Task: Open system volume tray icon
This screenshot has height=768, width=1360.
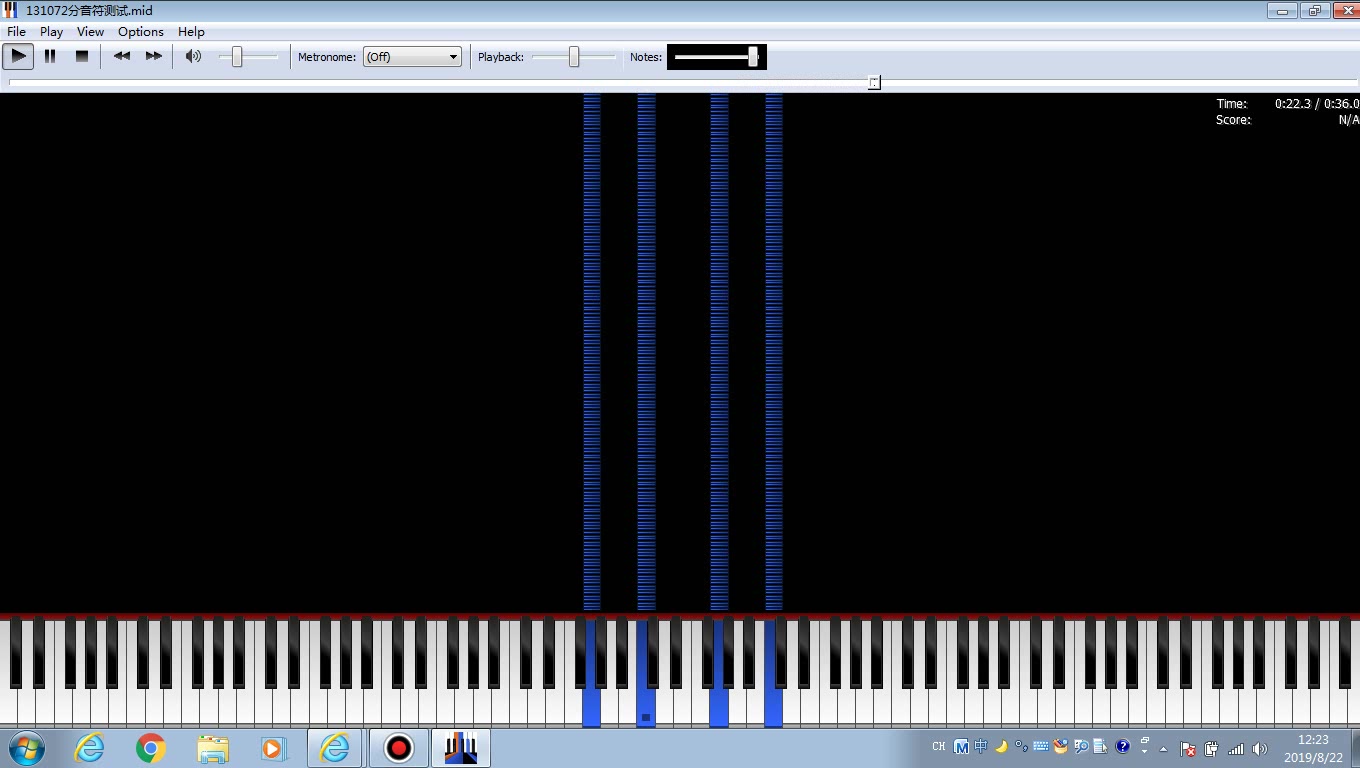Action: pyautogui.click(x=1260, y=749)
